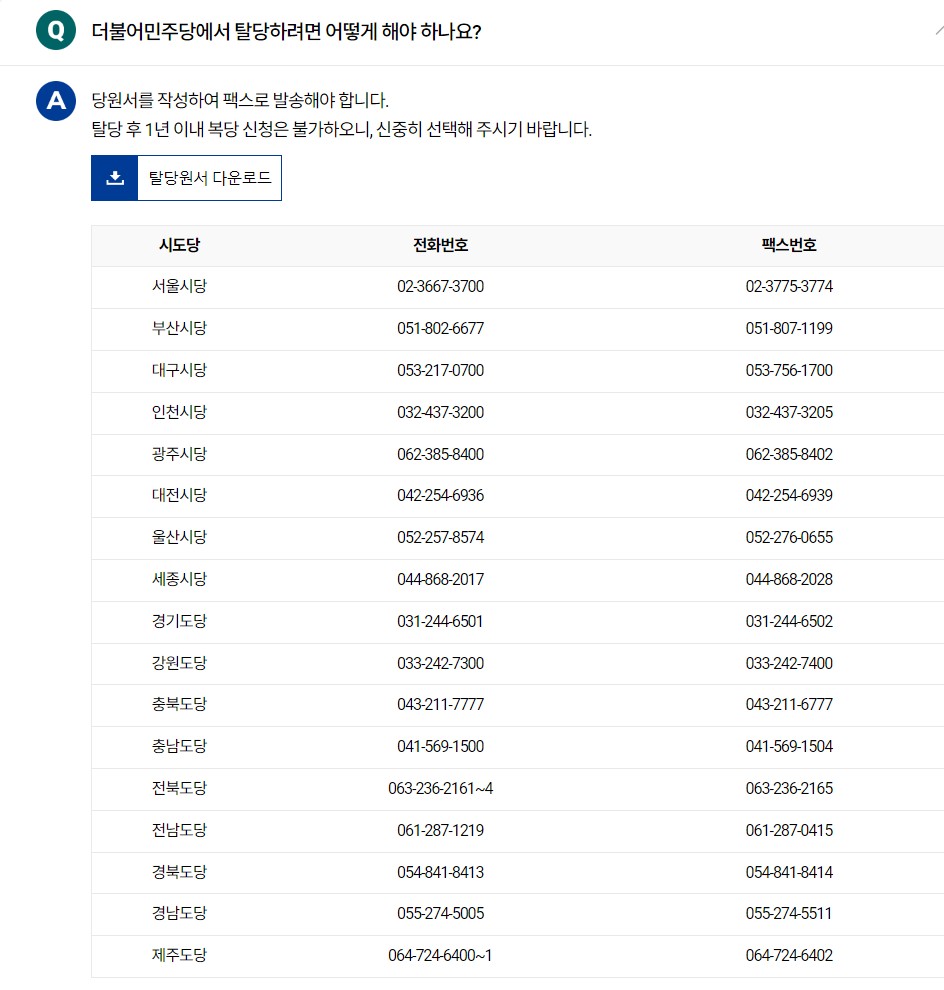Click fax number 033-242-7400

coord(789,663)
